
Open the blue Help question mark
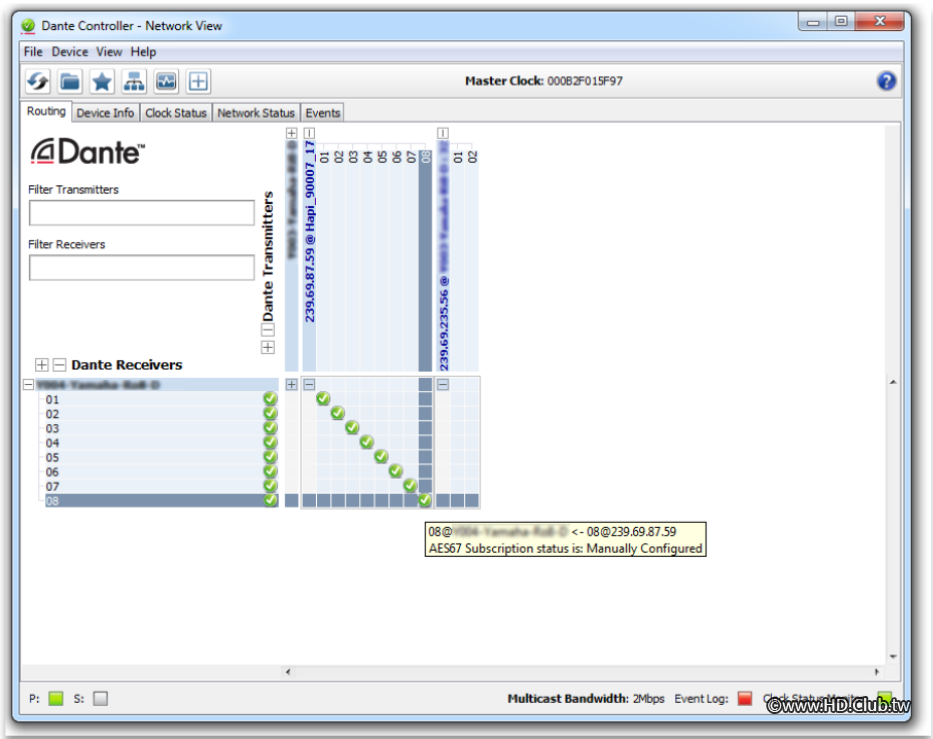[x=886, y=81]
